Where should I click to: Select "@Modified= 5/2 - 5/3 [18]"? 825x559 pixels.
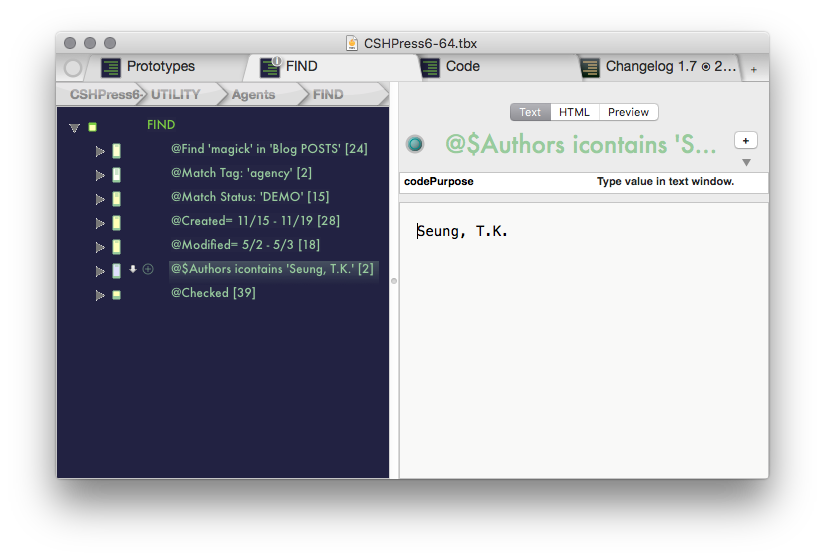pyautogui.click(x=245, y=245)
